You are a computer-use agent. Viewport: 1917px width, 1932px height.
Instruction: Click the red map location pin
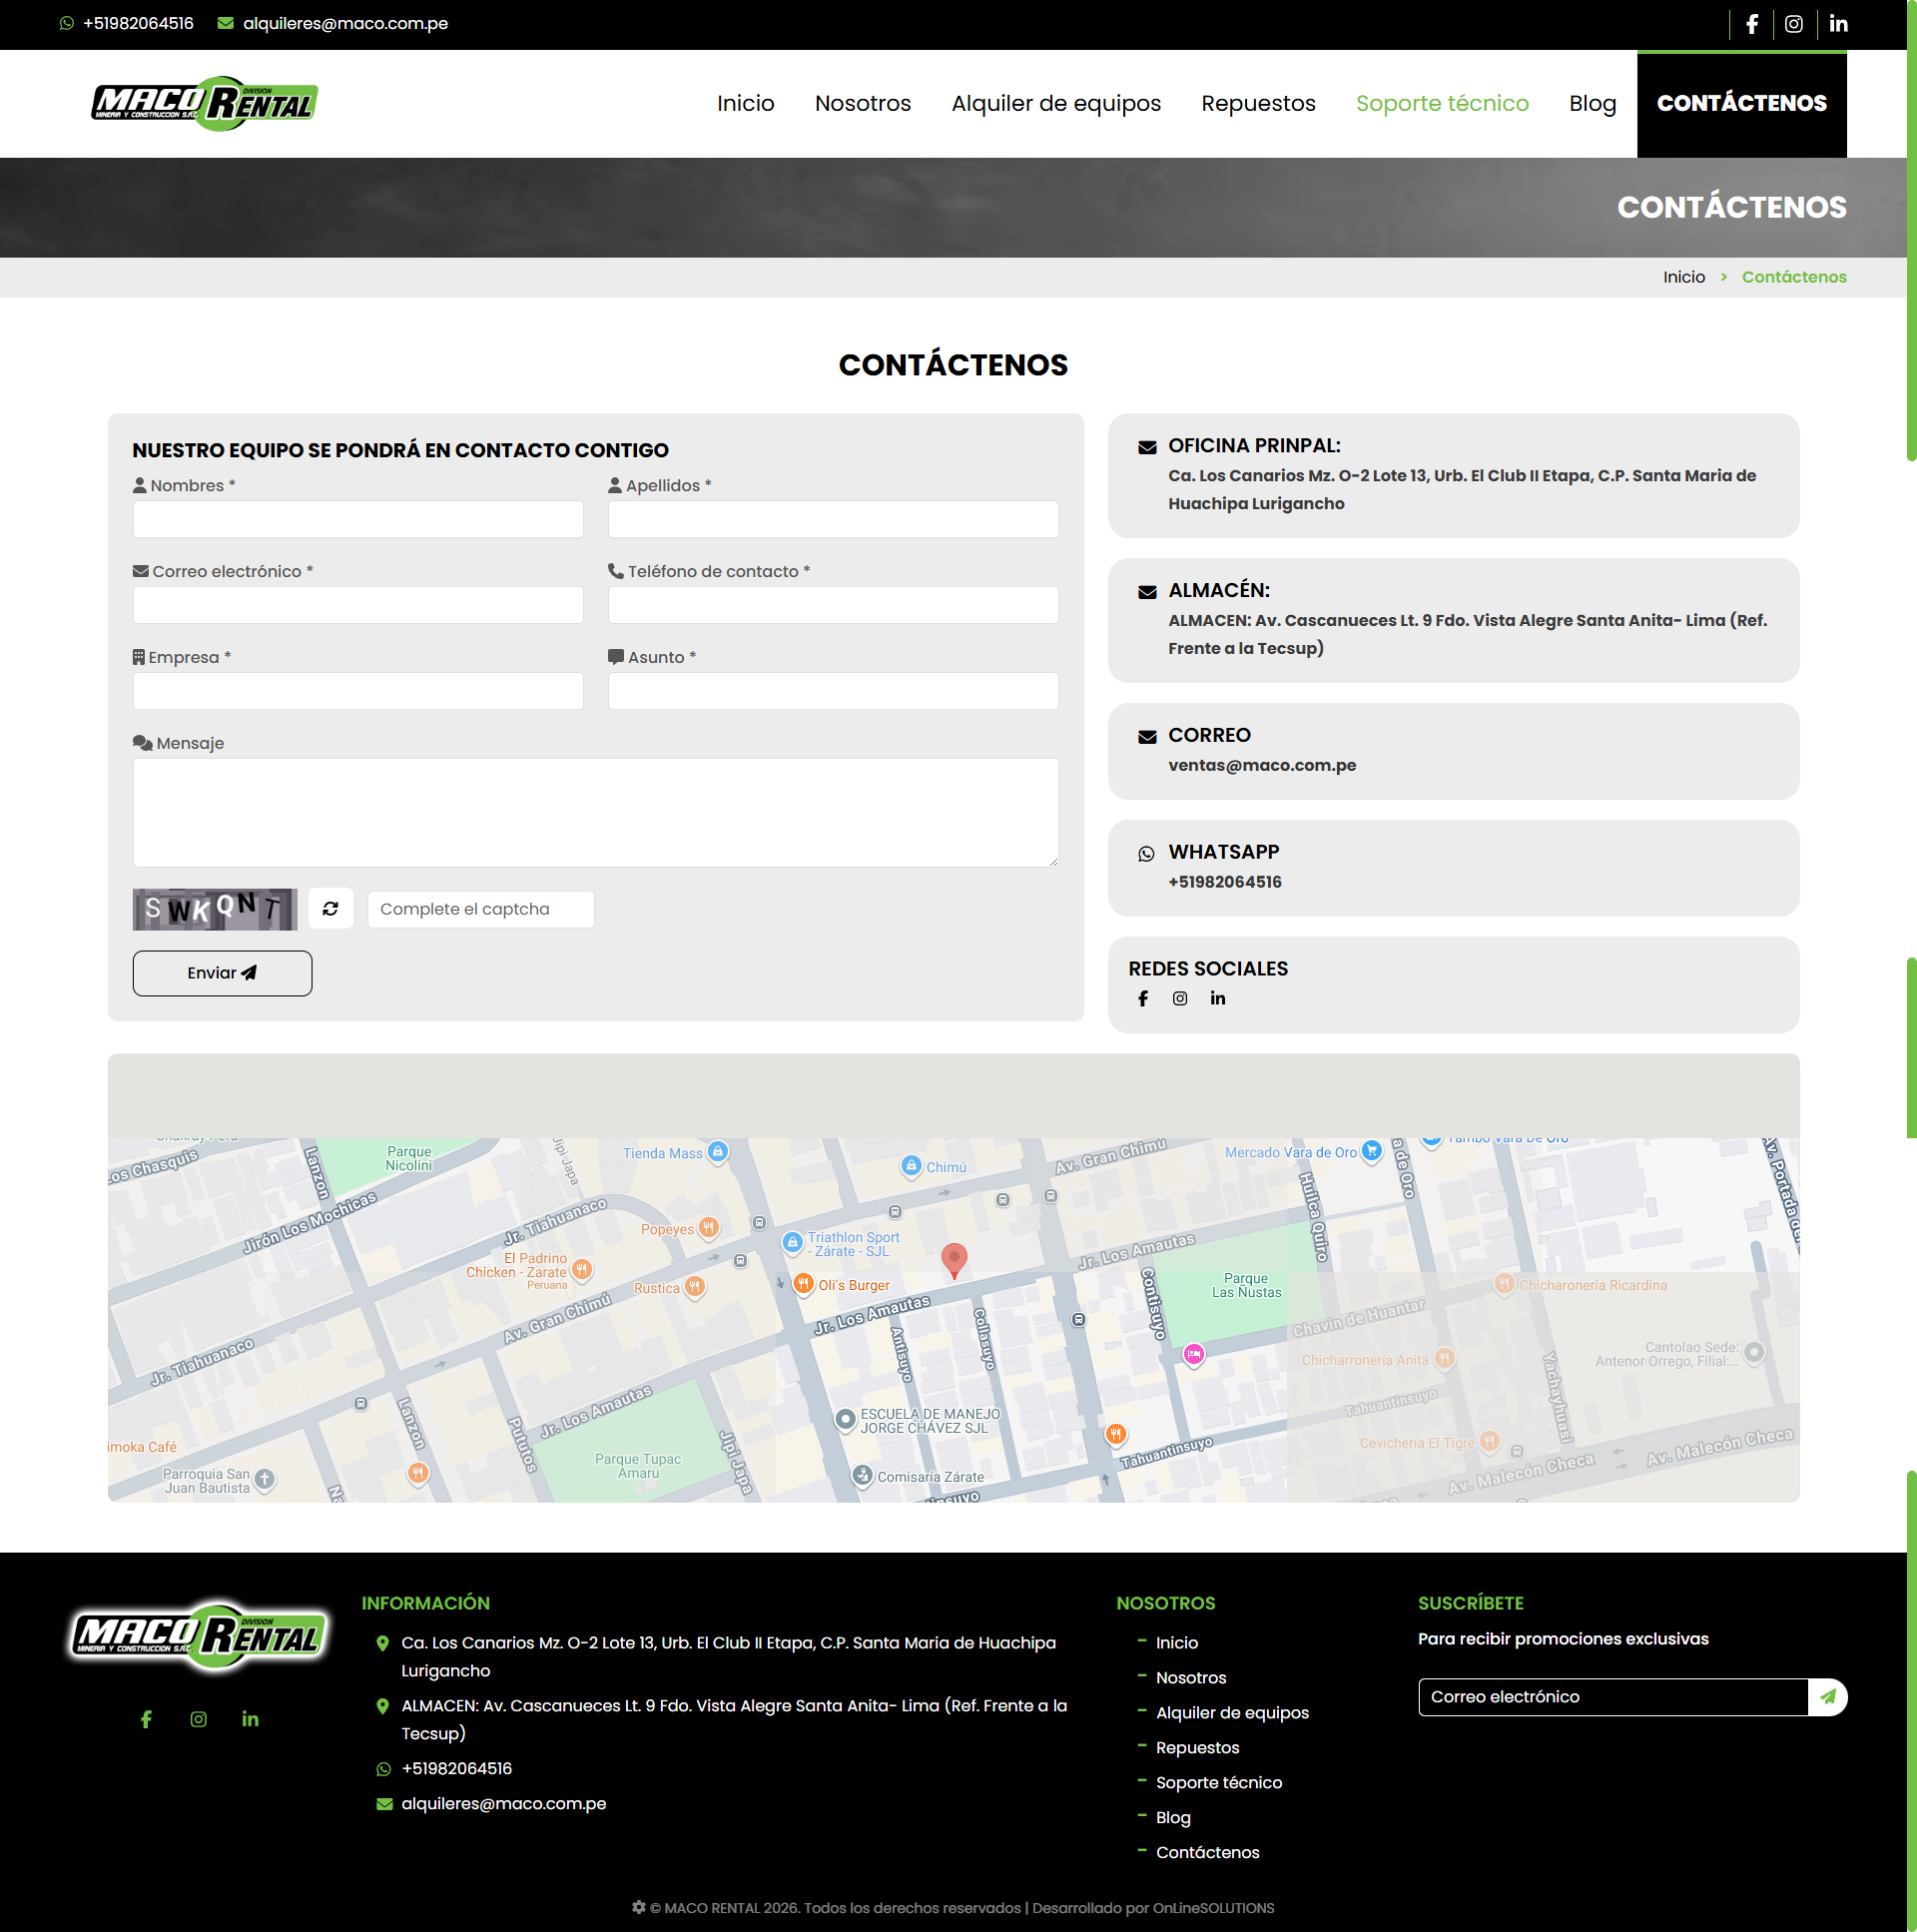pos(954,1259)
